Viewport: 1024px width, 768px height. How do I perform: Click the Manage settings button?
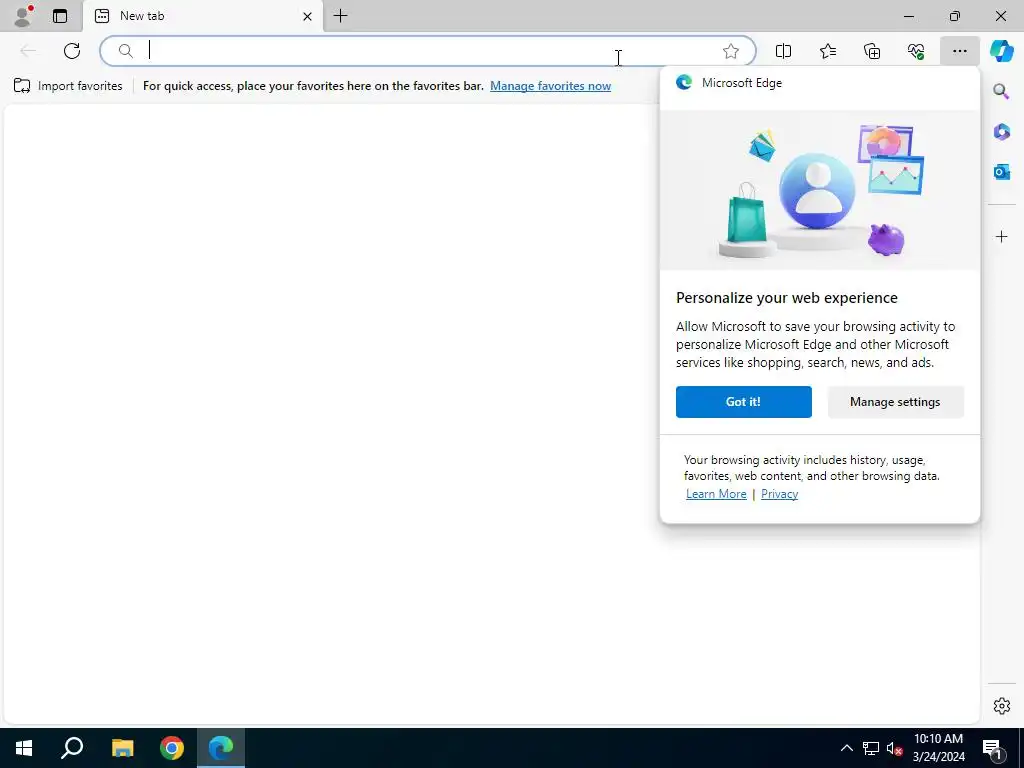(x=895, y=402)
